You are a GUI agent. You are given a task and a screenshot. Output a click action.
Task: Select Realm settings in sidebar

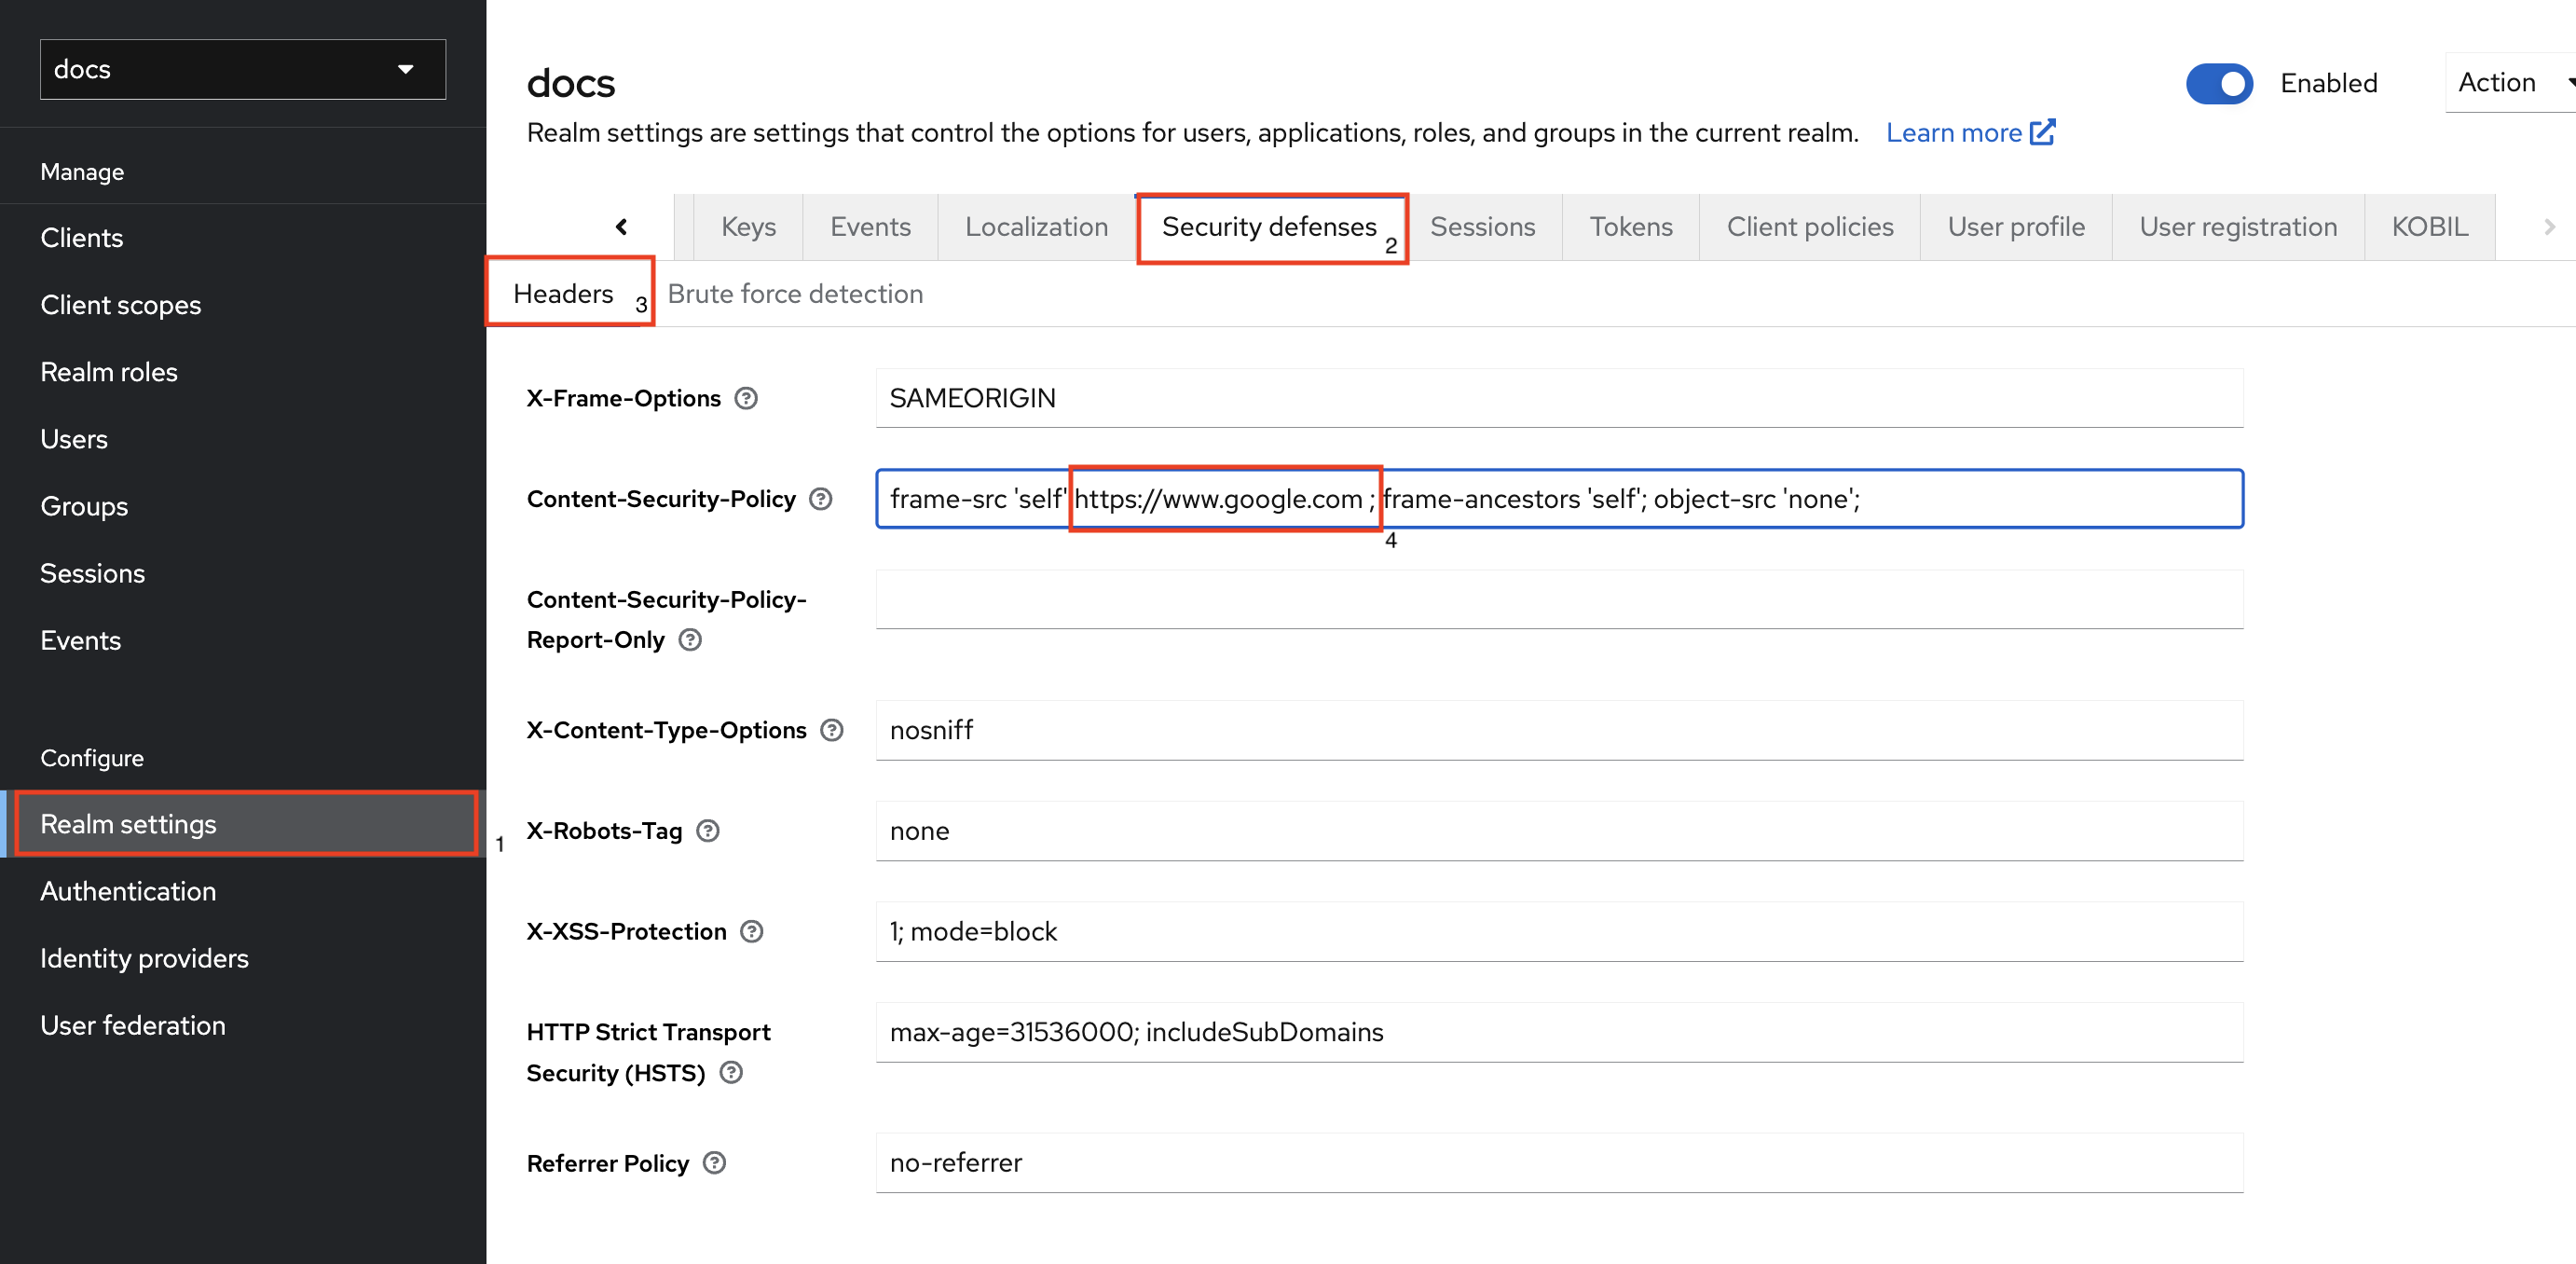click(x=243, y=824)
